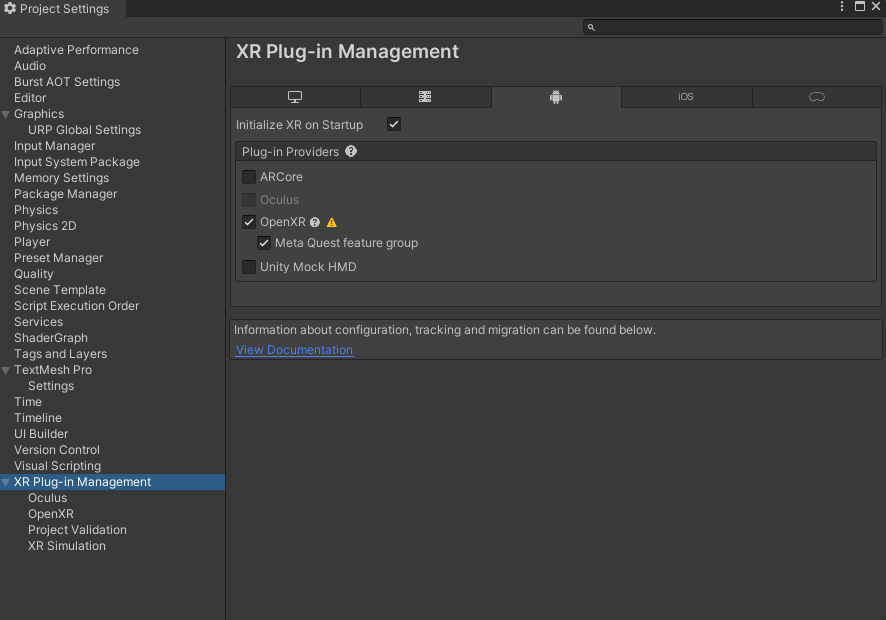Select the VR headset platform icon tab
Image resolution: width=886 pixels, height=620 pixels.
tap(816, 97)
